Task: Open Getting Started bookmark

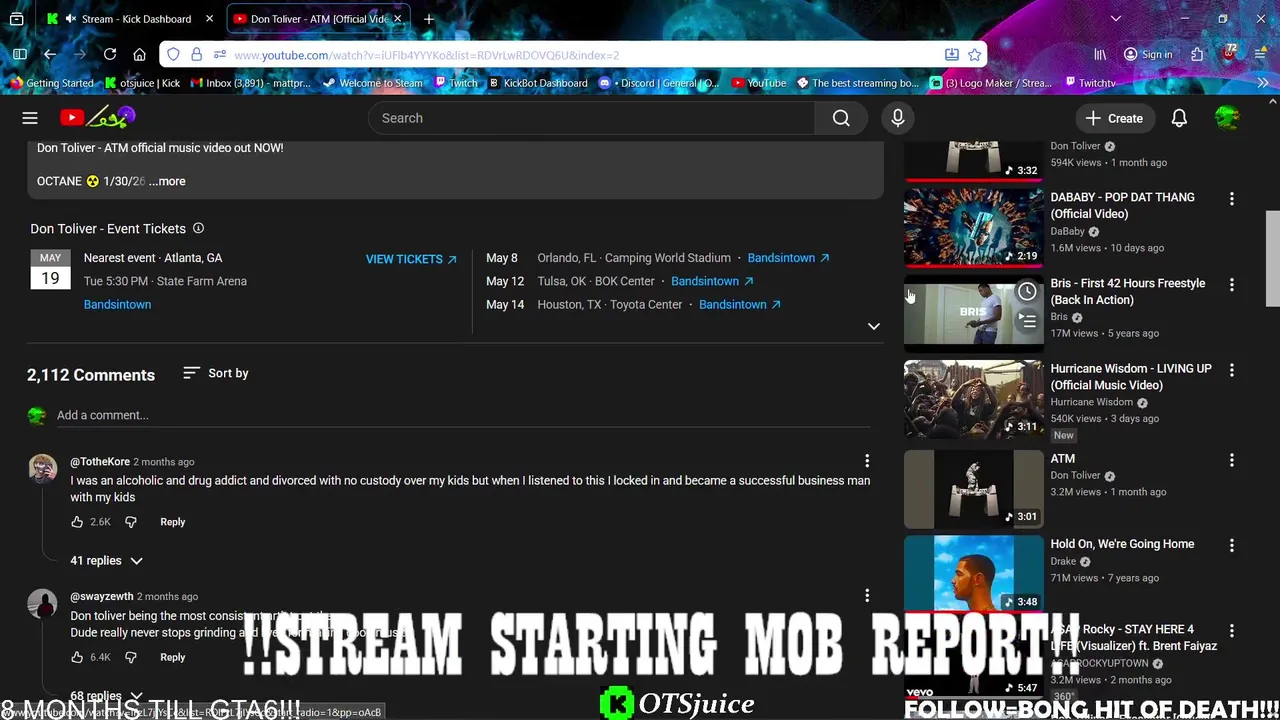Action: tap(52, 83)
